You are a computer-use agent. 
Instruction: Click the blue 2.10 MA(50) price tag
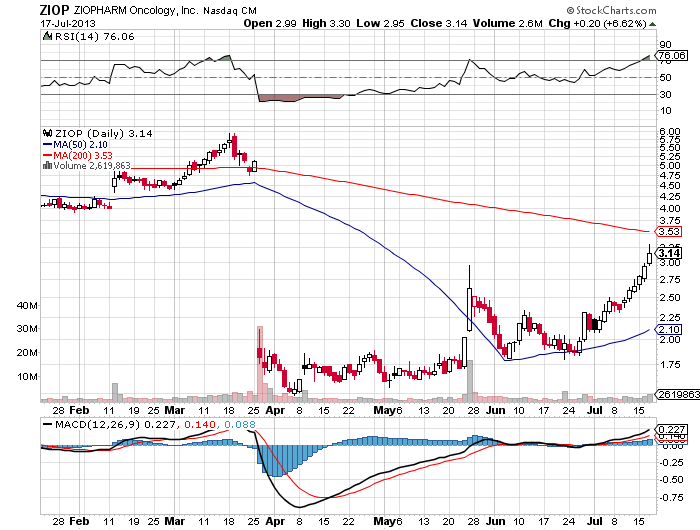point(669,330)
